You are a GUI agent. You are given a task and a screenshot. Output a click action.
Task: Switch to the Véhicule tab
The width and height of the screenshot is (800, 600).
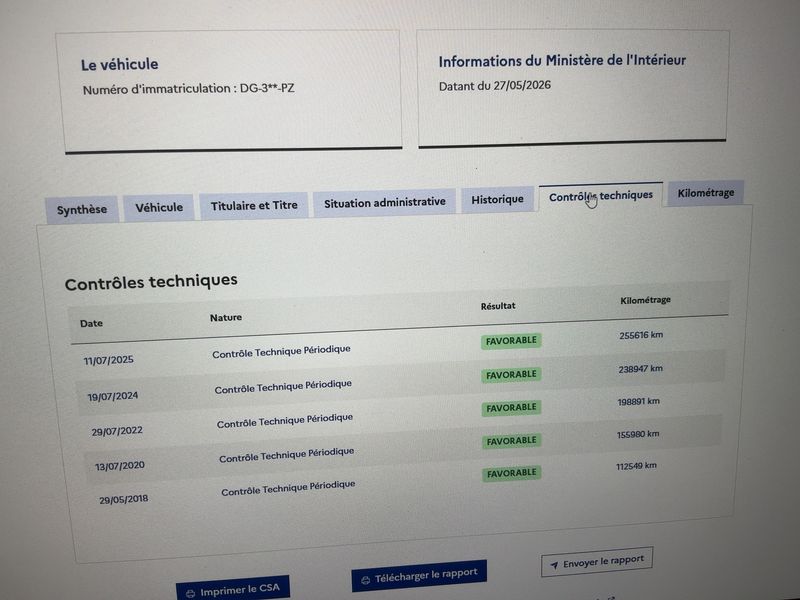click(x=159, y=208)
